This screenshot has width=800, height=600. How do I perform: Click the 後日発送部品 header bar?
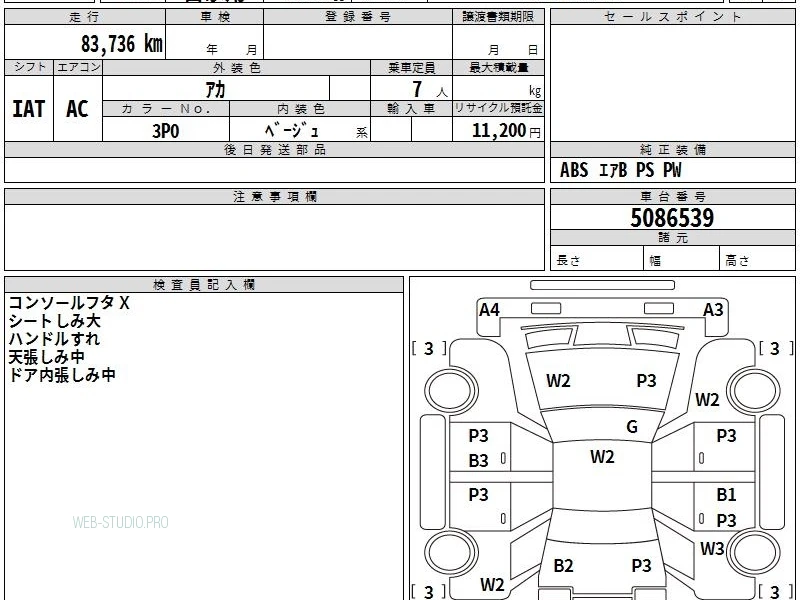[274, 150]
